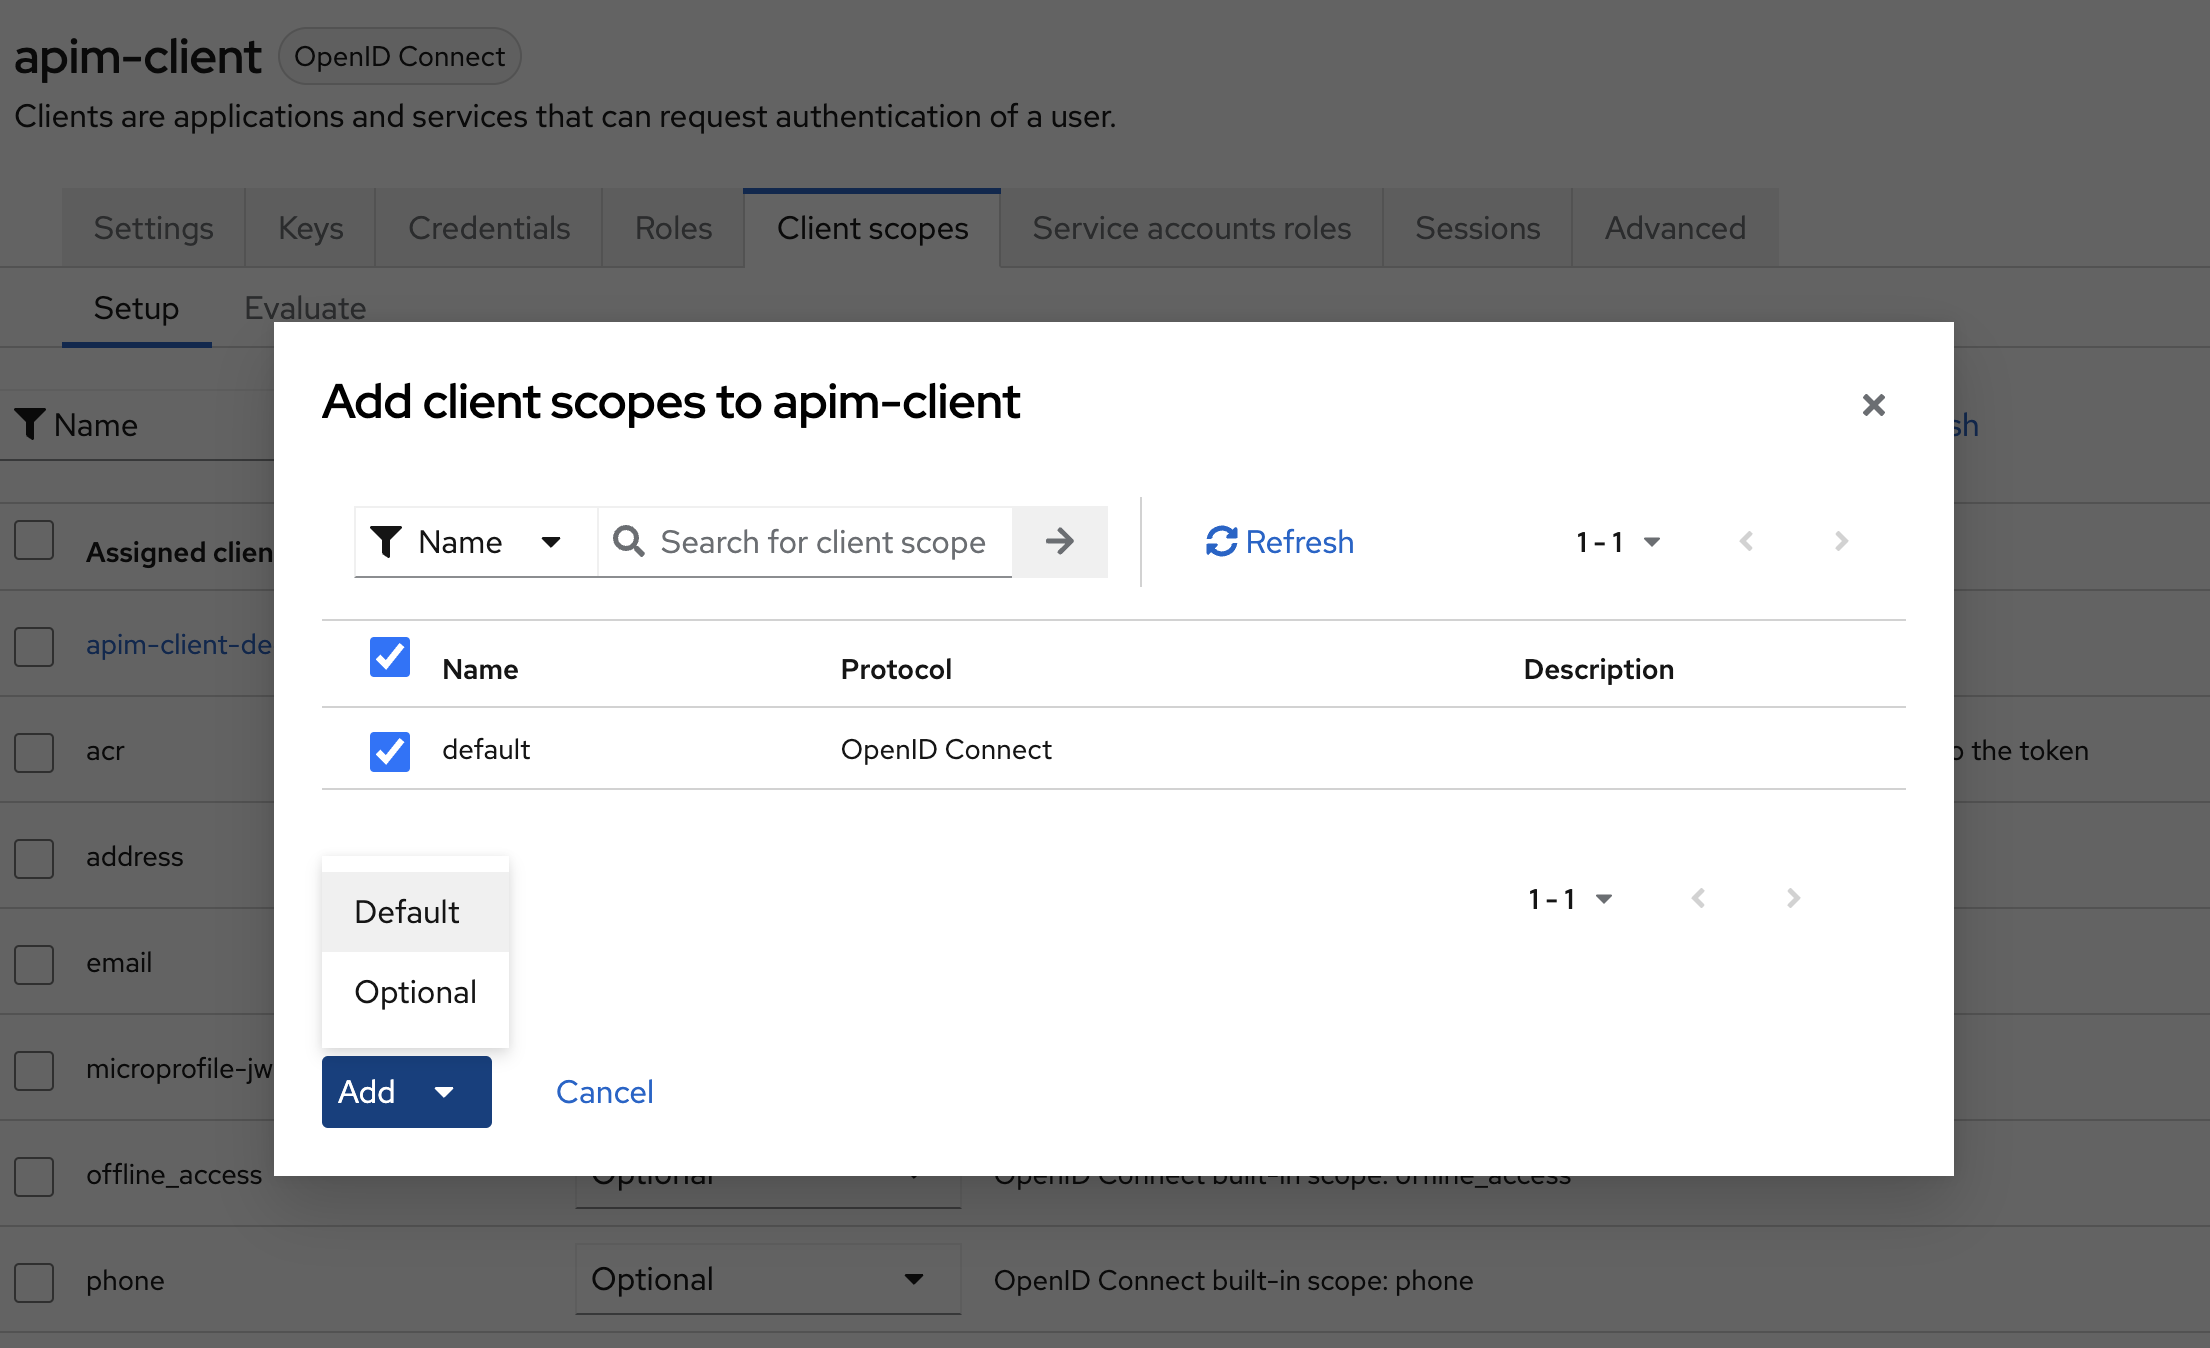
Task: Switch to the Evaluate tab
Action: (x=304, y=307)
